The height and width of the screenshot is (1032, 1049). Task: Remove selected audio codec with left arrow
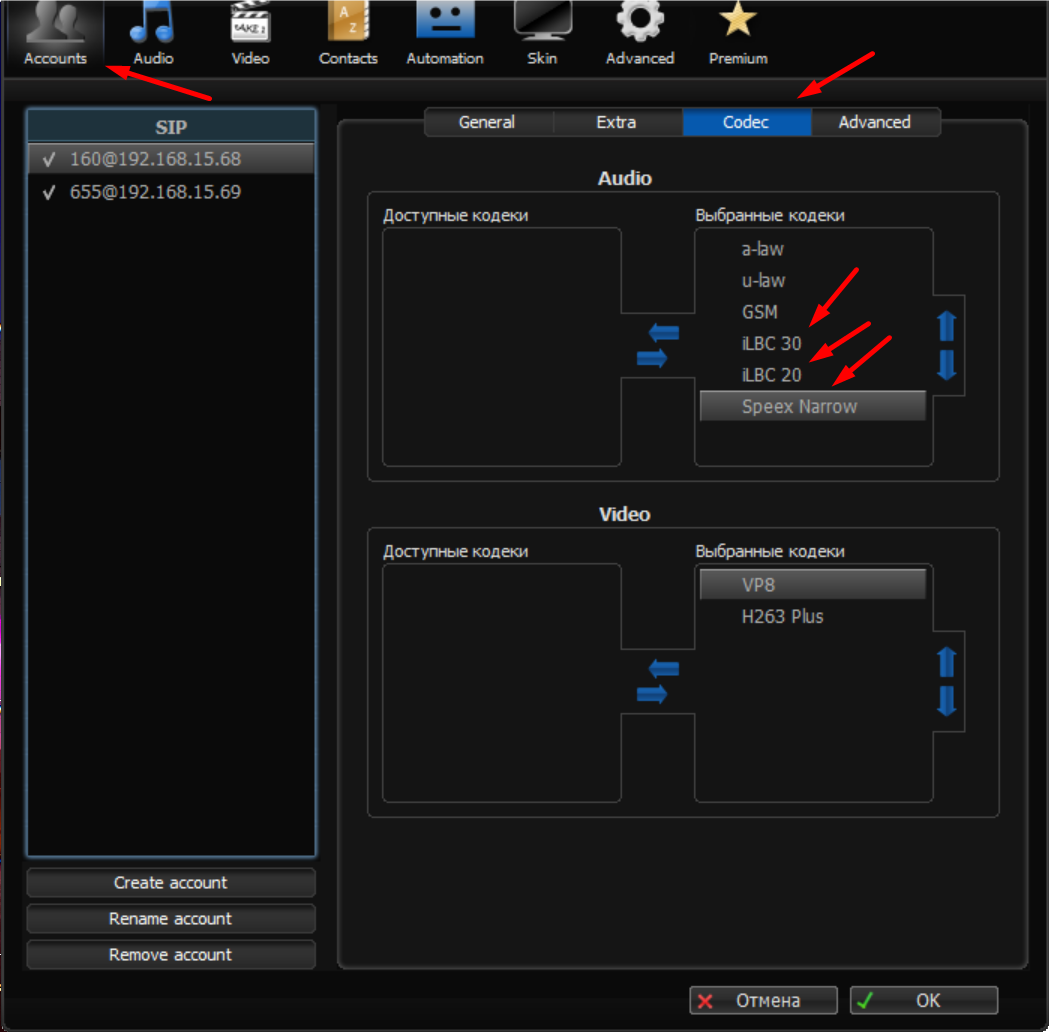point(664,332)
